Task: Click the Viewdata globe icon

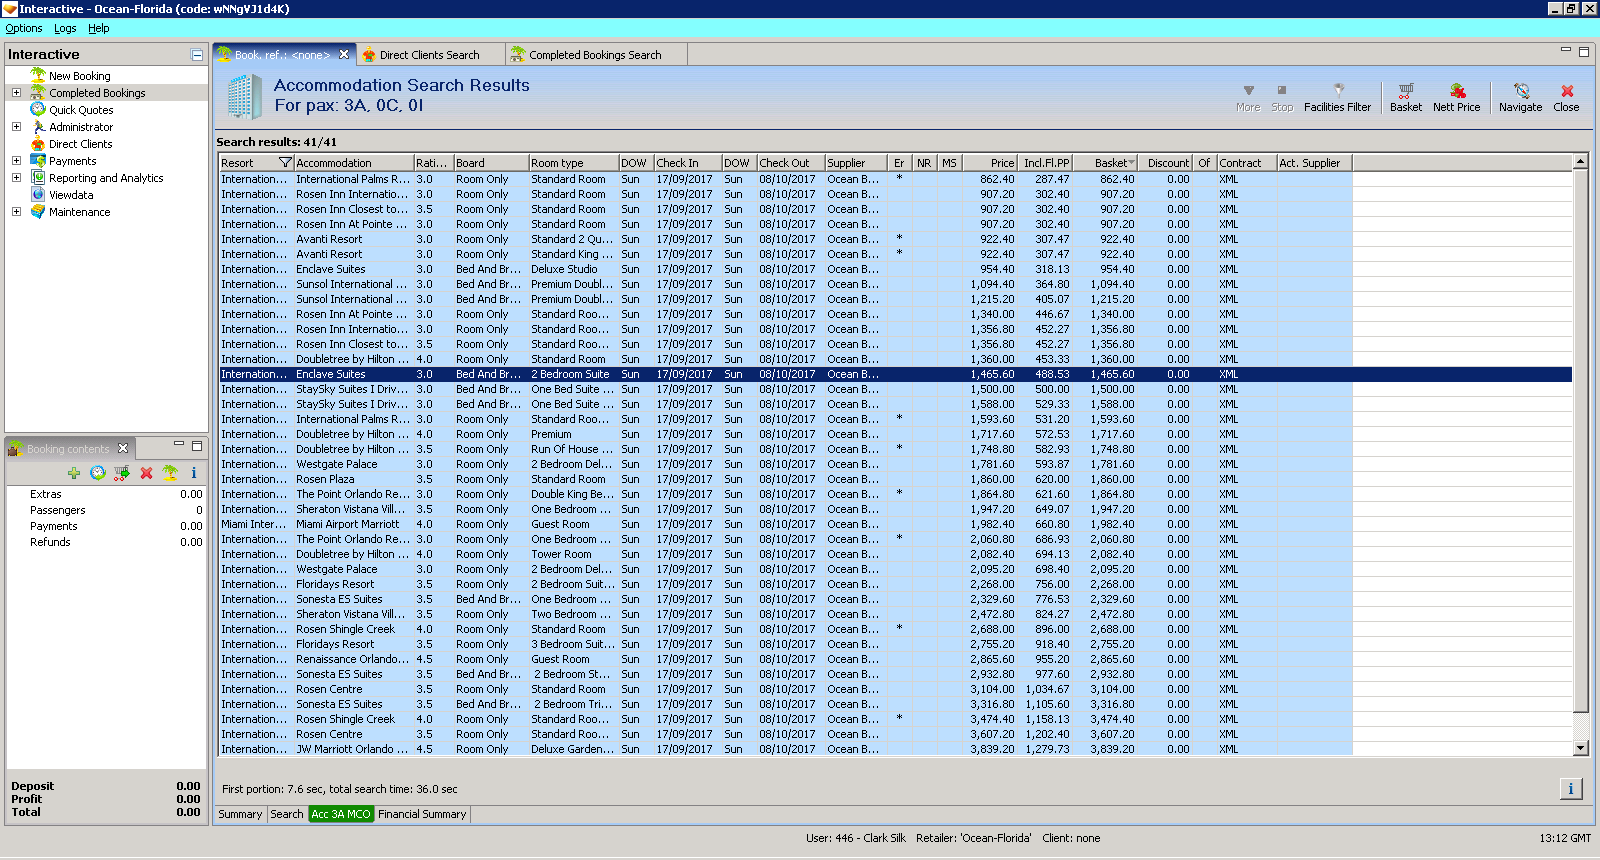Action: coord(38,194)
